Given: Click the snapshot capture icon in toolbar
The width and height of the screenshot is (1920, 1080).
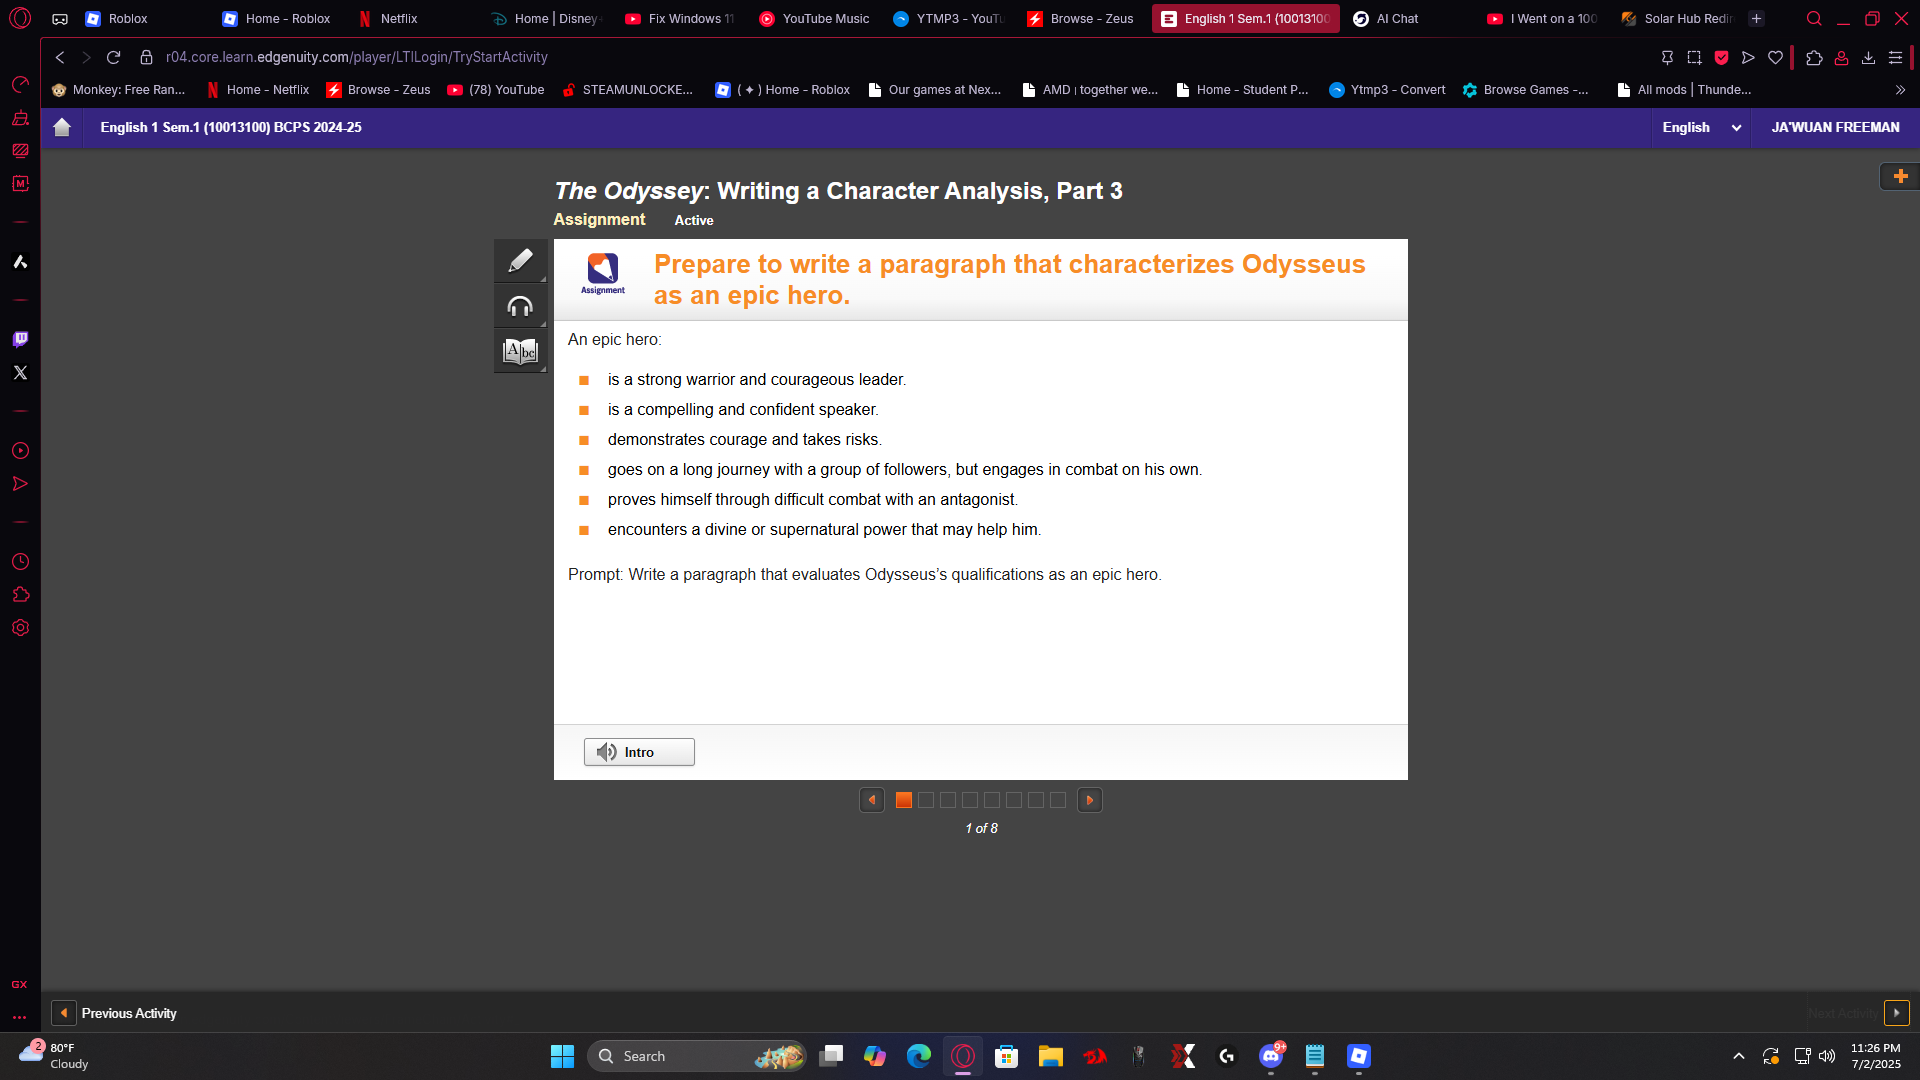Looking at the screenshot, I should point(1694,57).
